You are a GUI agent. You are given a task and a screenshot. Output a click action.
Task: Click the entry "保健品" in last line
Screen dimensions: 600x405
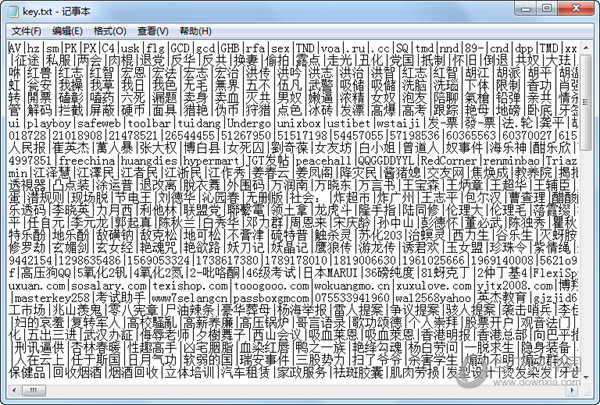pyautogui.click(x=27, y=372)
